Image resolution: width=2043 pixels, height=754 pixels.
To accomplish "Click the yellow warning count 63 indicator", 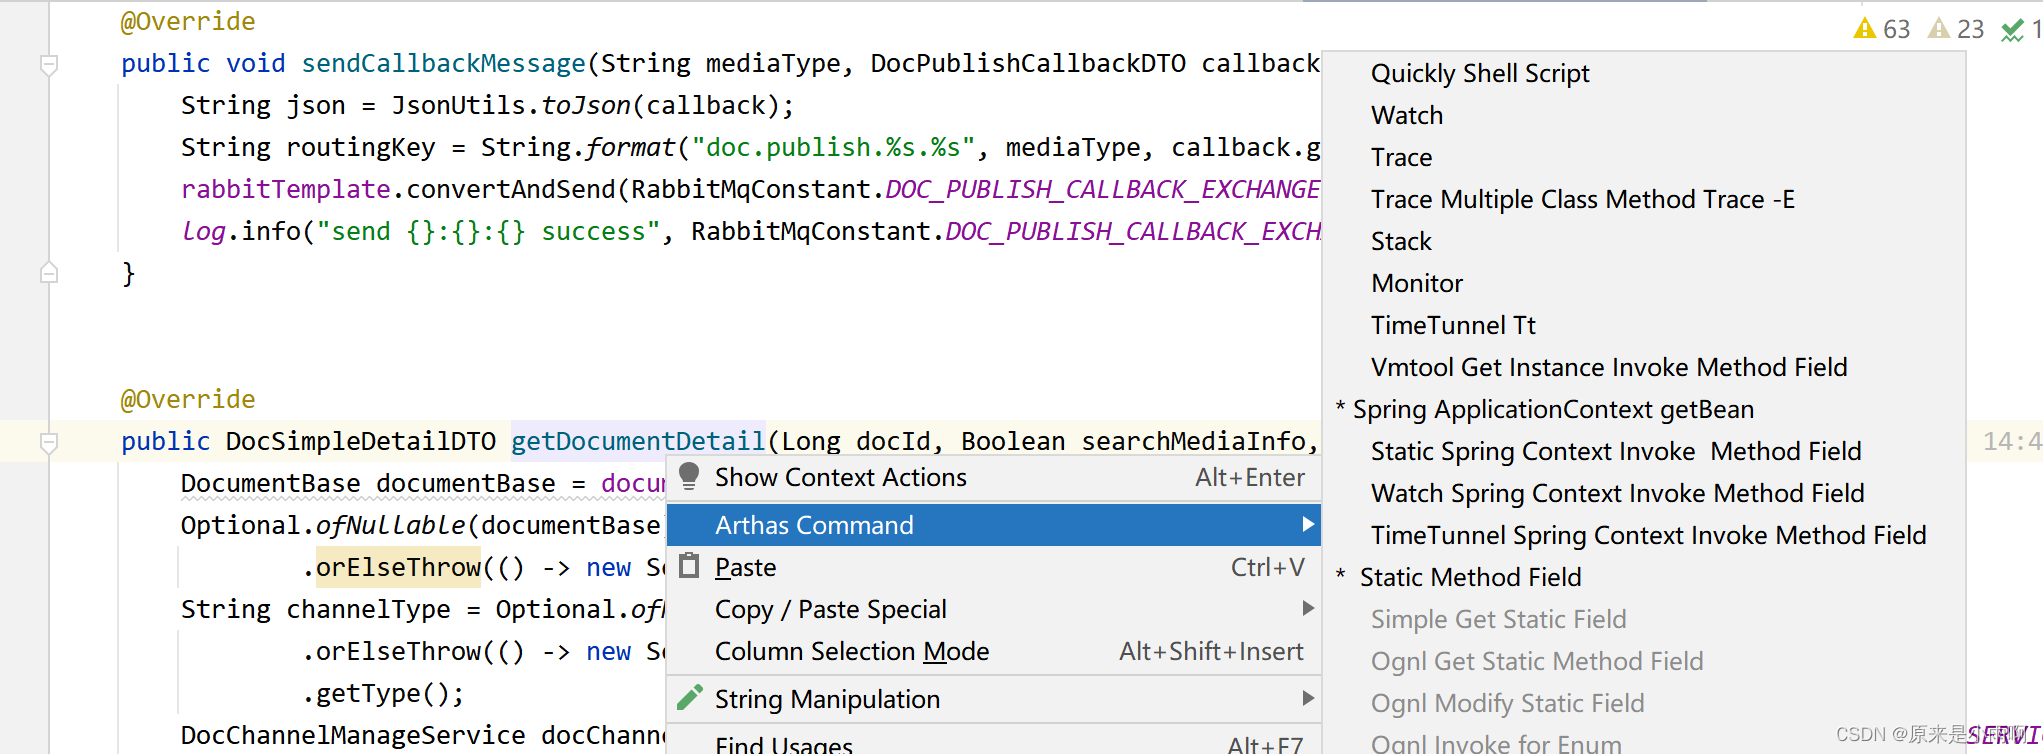I will click(1882, 29).
